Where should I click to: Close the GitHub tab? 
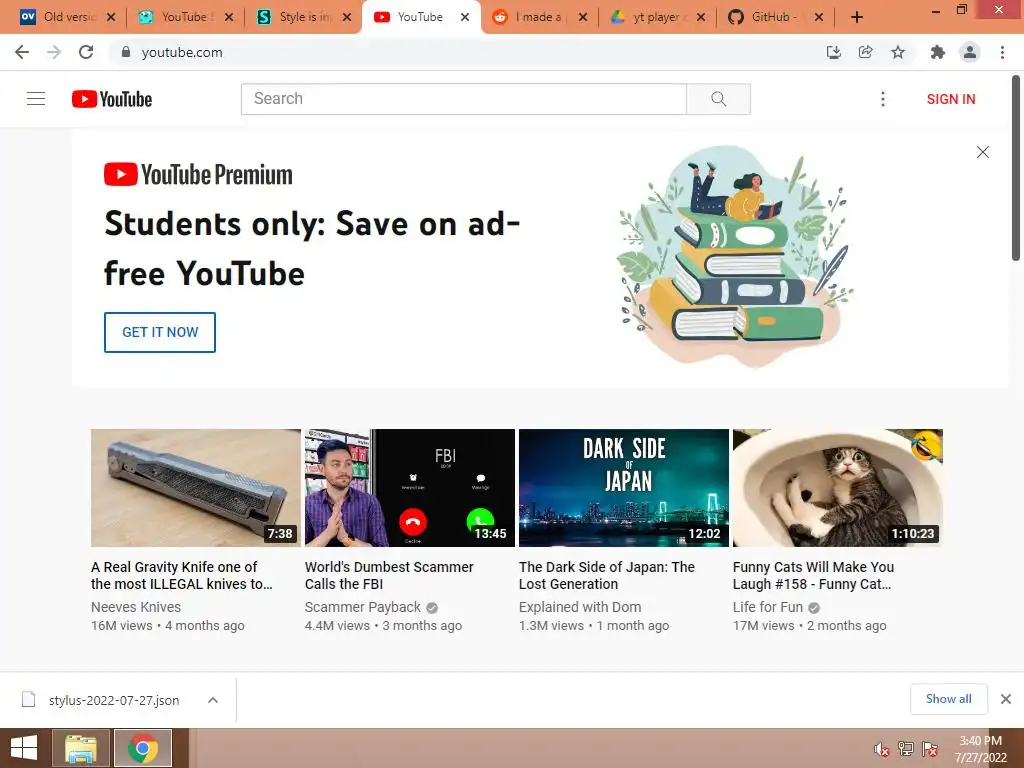[819, 17]
